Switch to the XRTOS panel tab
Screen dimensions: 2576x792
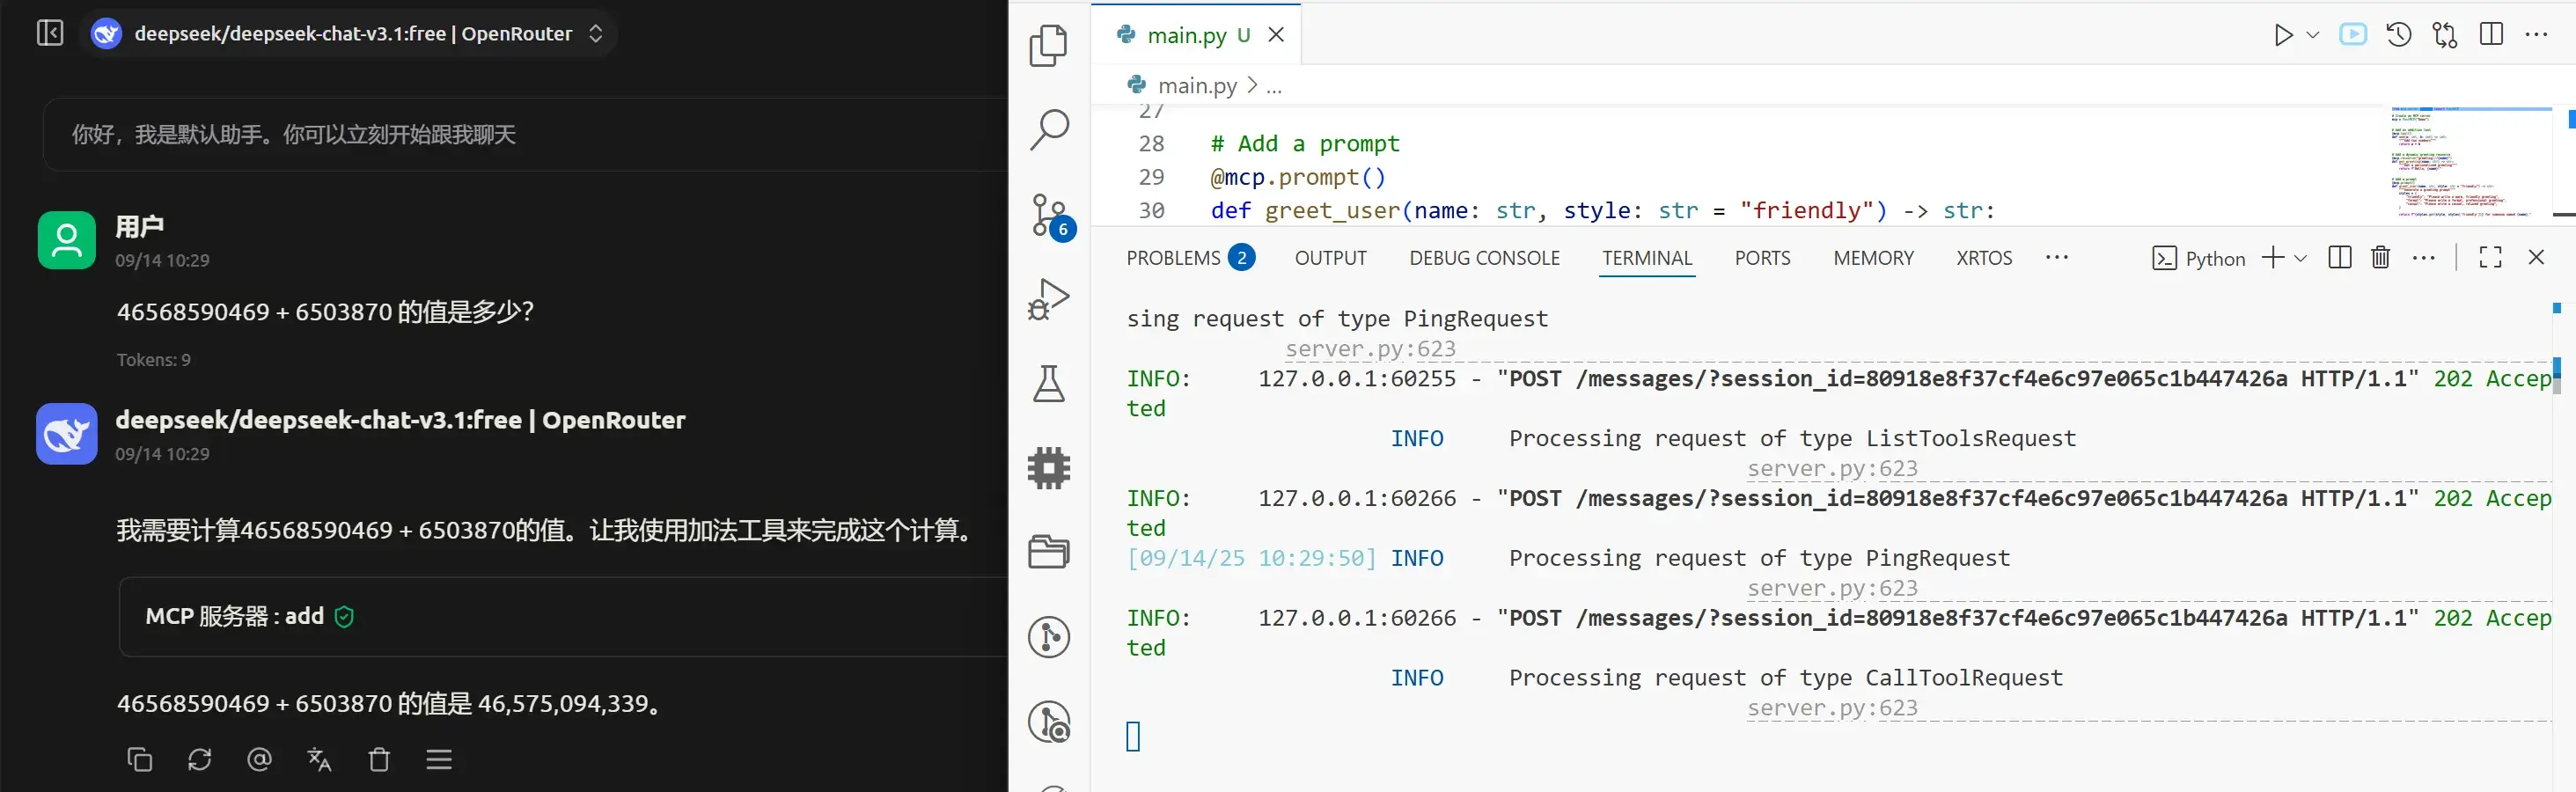(x=1984, y=258)
